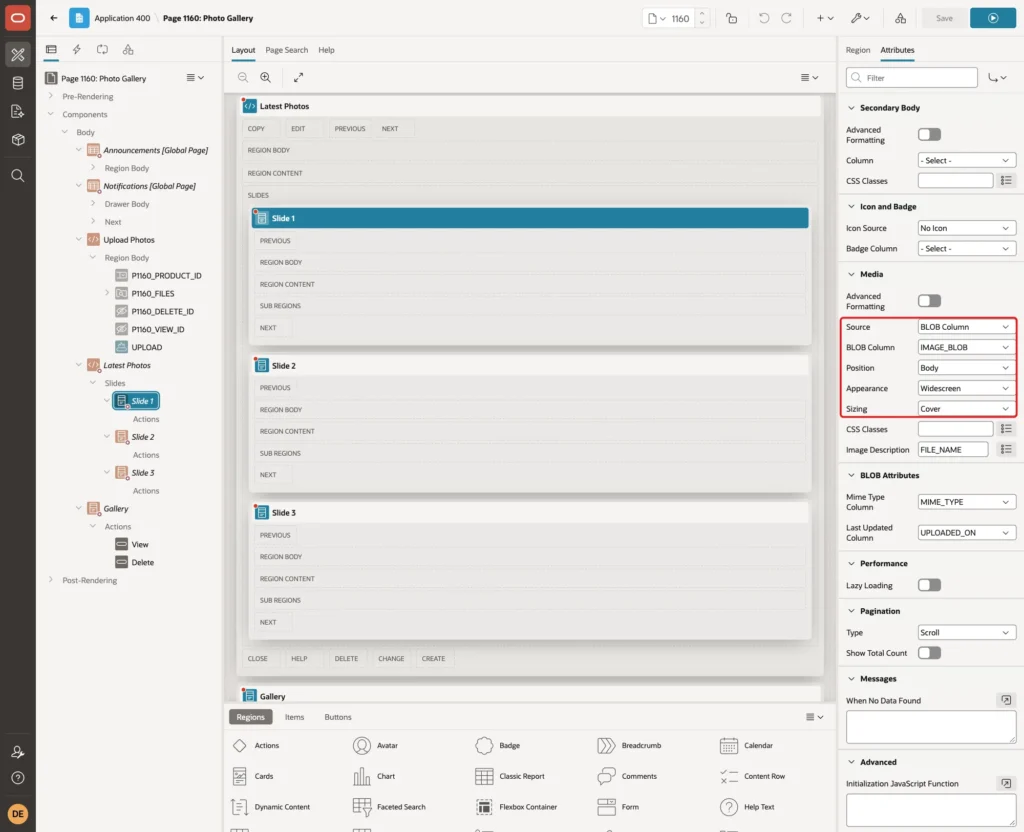
Task: Click the page lock icon
Action: (731, 18)
